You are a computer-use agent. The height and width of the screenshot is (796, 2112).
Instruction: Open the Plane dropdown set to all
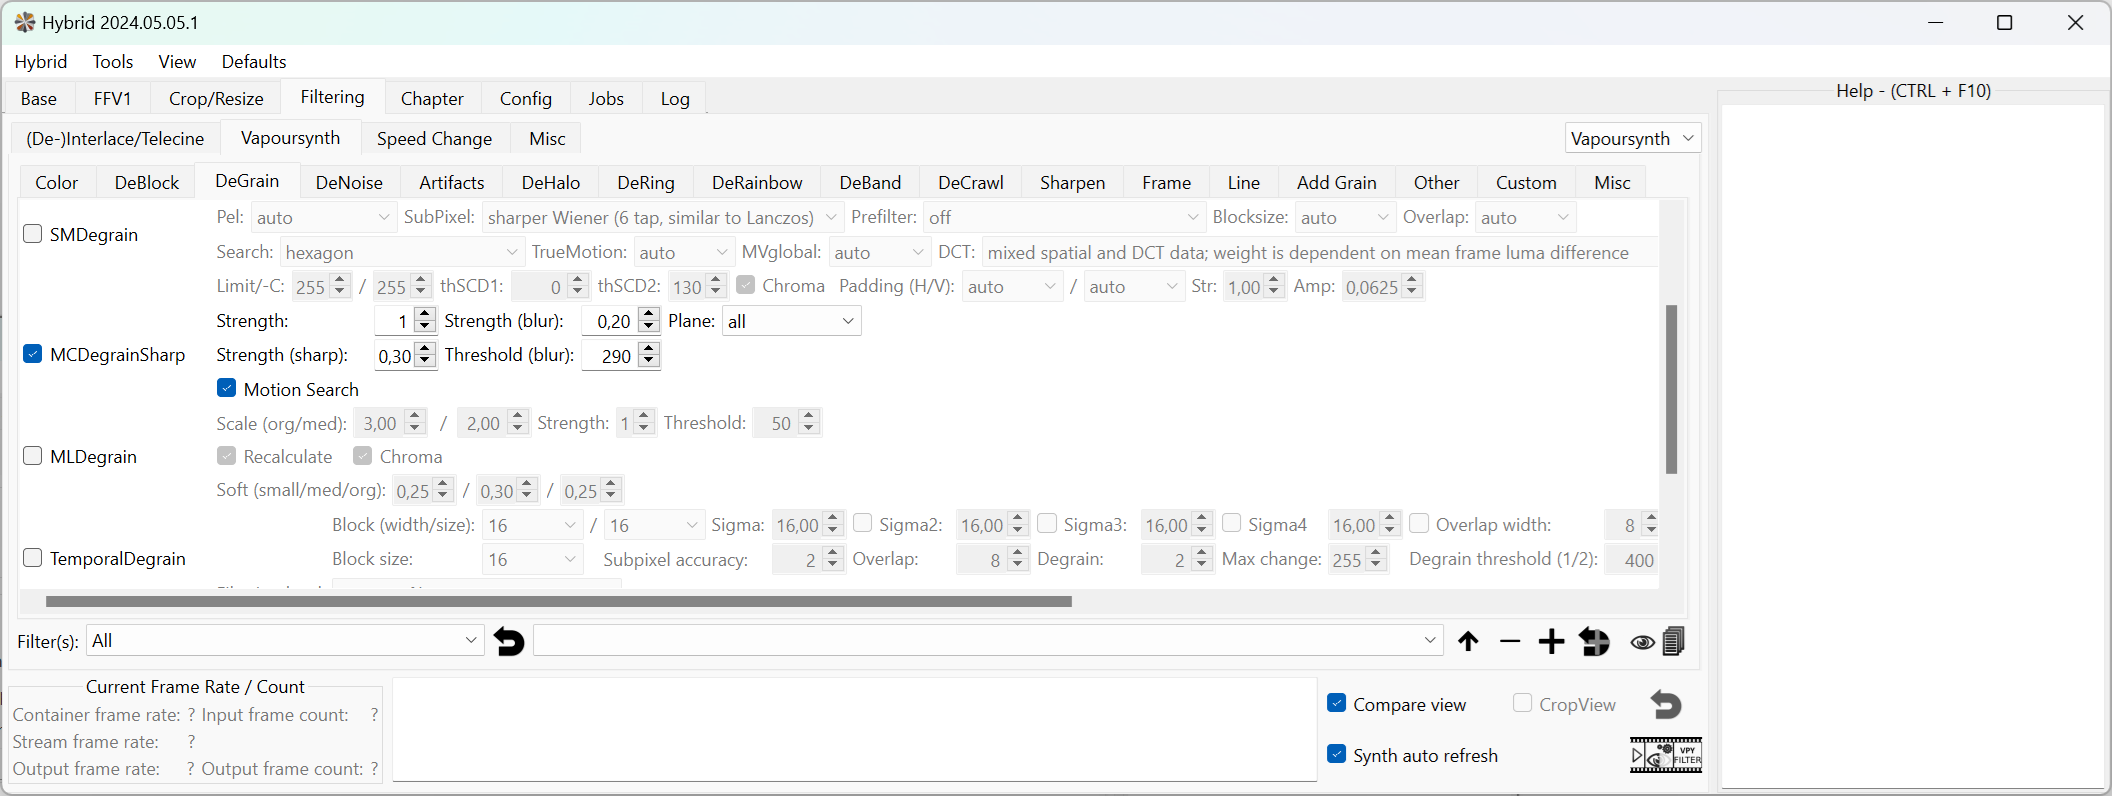click(790, 321)
